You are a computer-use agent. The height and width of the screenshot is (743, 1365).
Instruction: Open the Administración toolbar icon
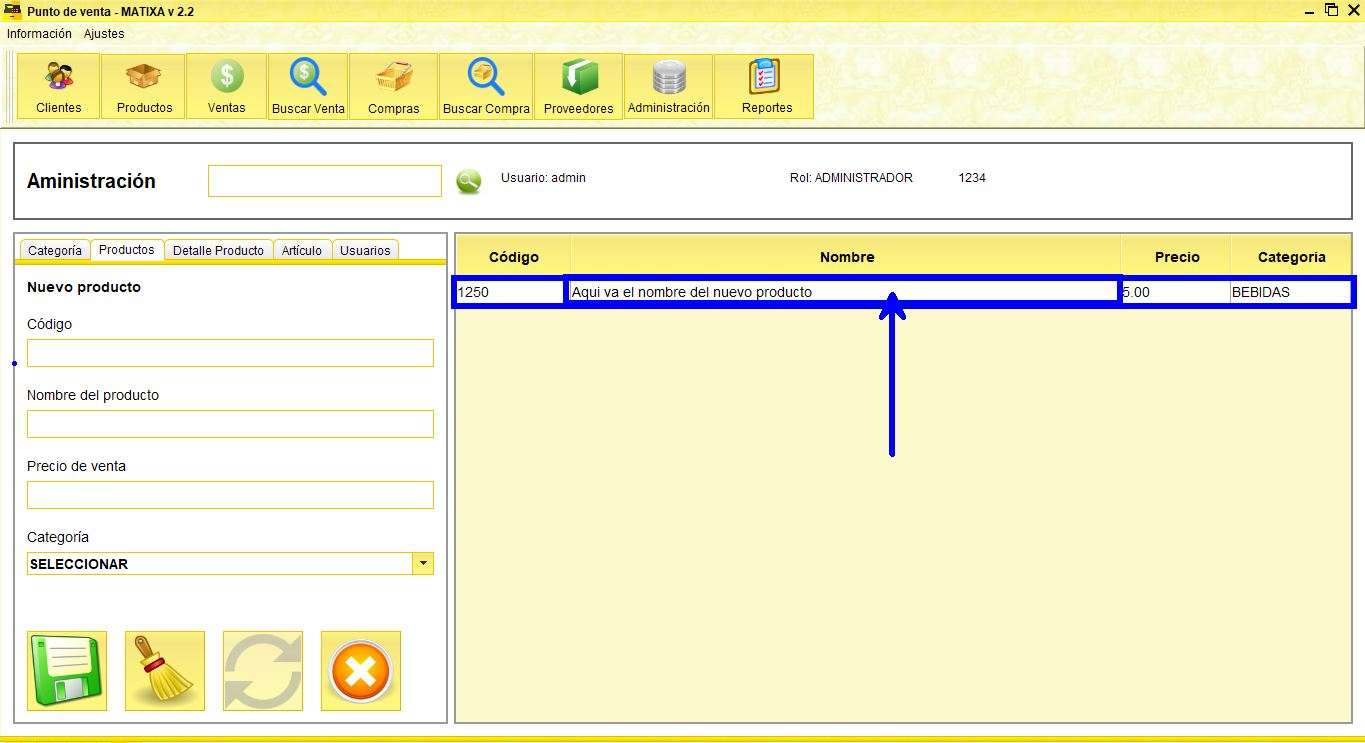click(668, 86)
